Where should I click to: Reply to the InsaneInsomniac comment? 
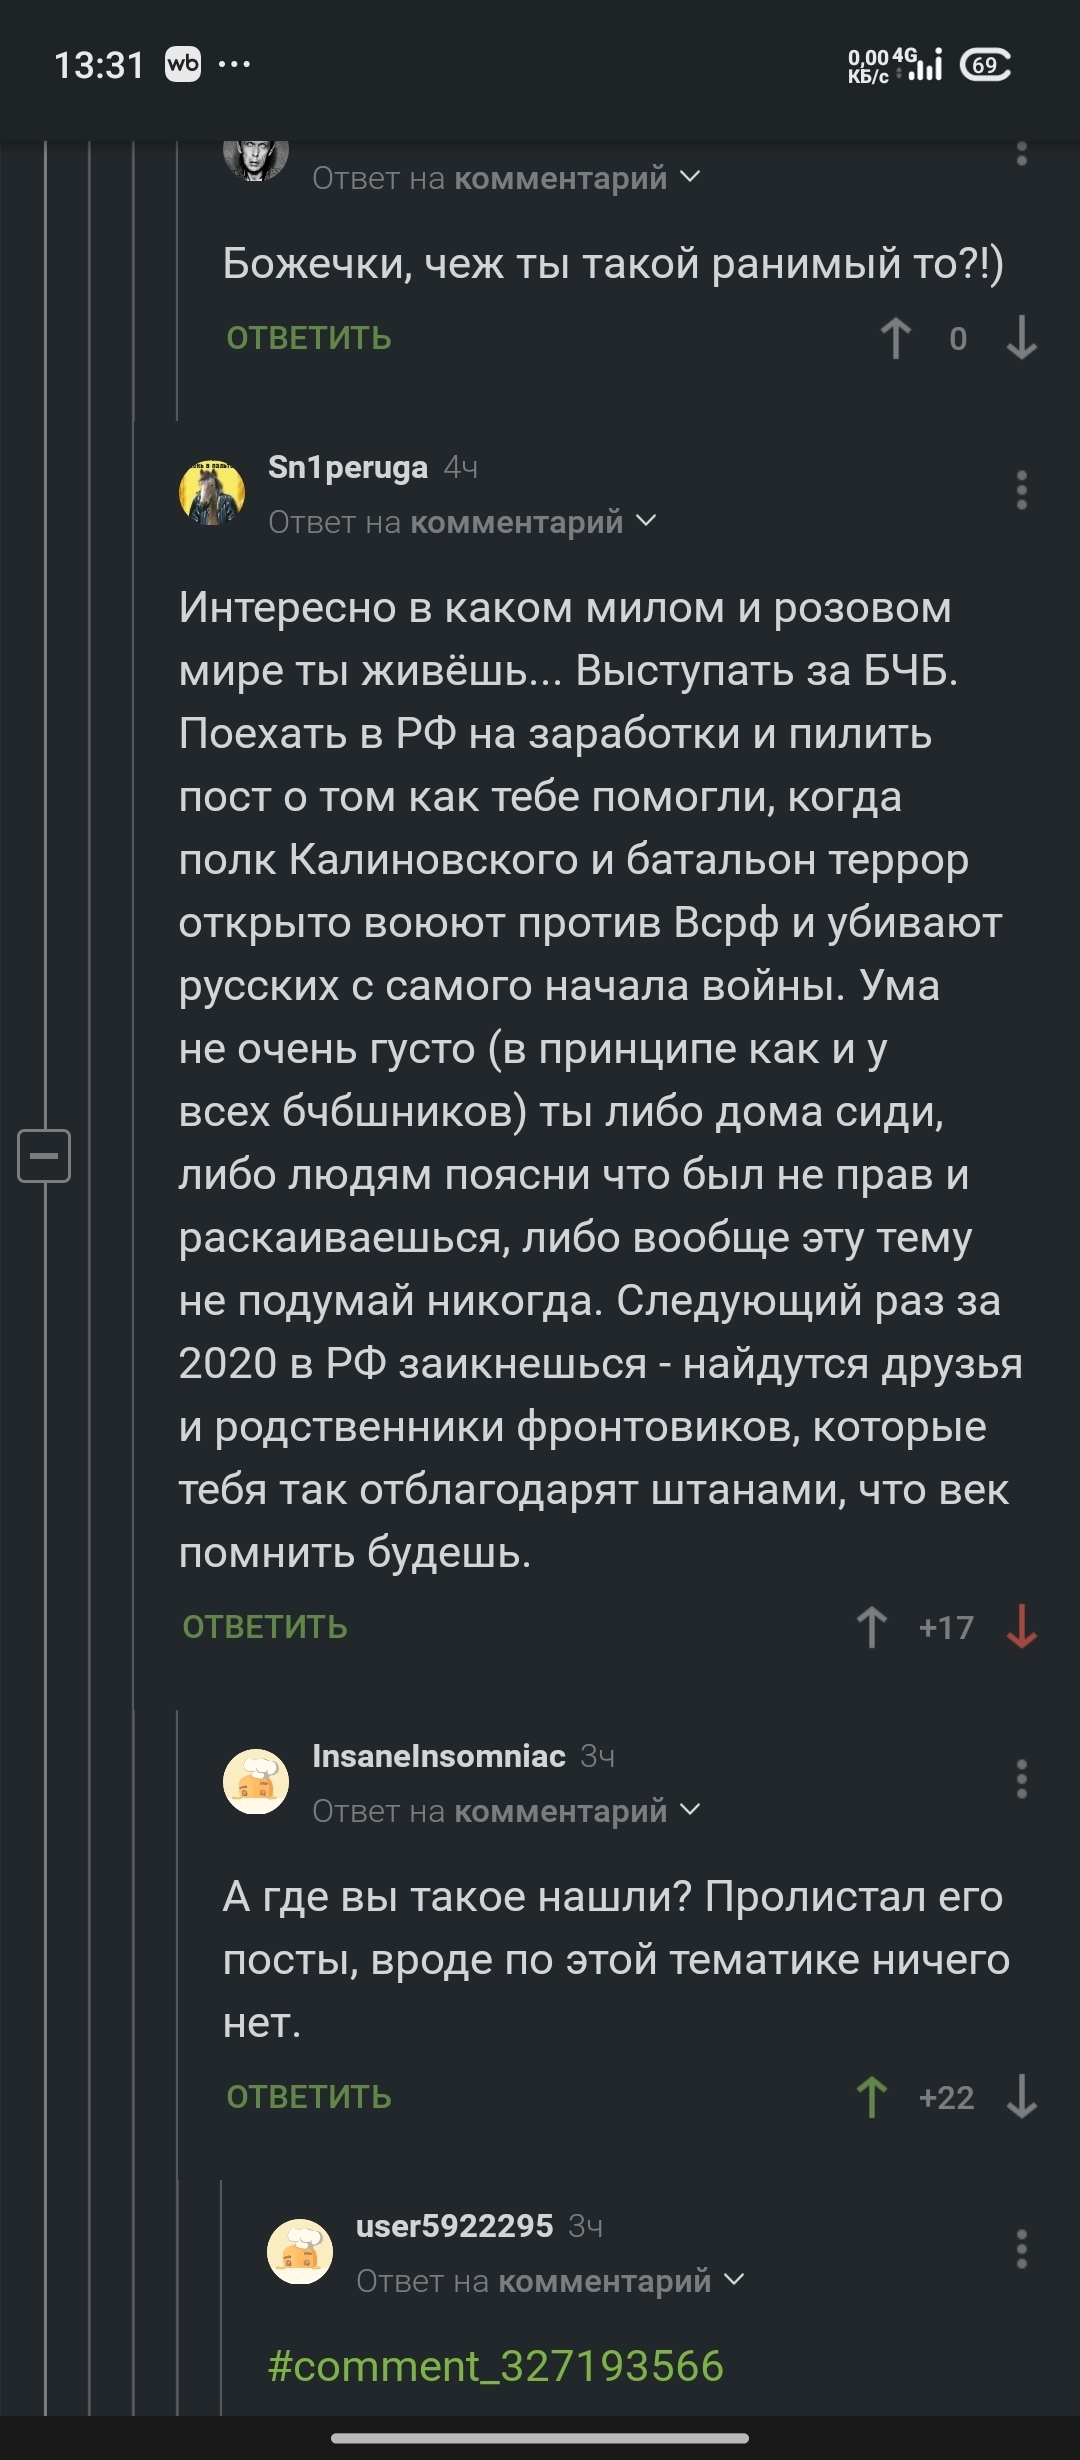[x=309, y=2097]
